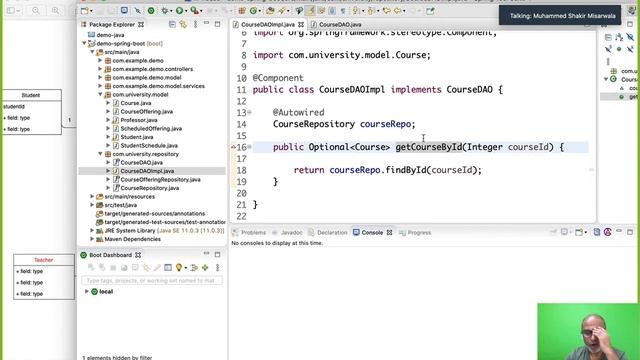The width and height of the screenshot is (640, 360).
Task: Collapse the demo-spring-boot project node
Action: [x=84, y=43]
